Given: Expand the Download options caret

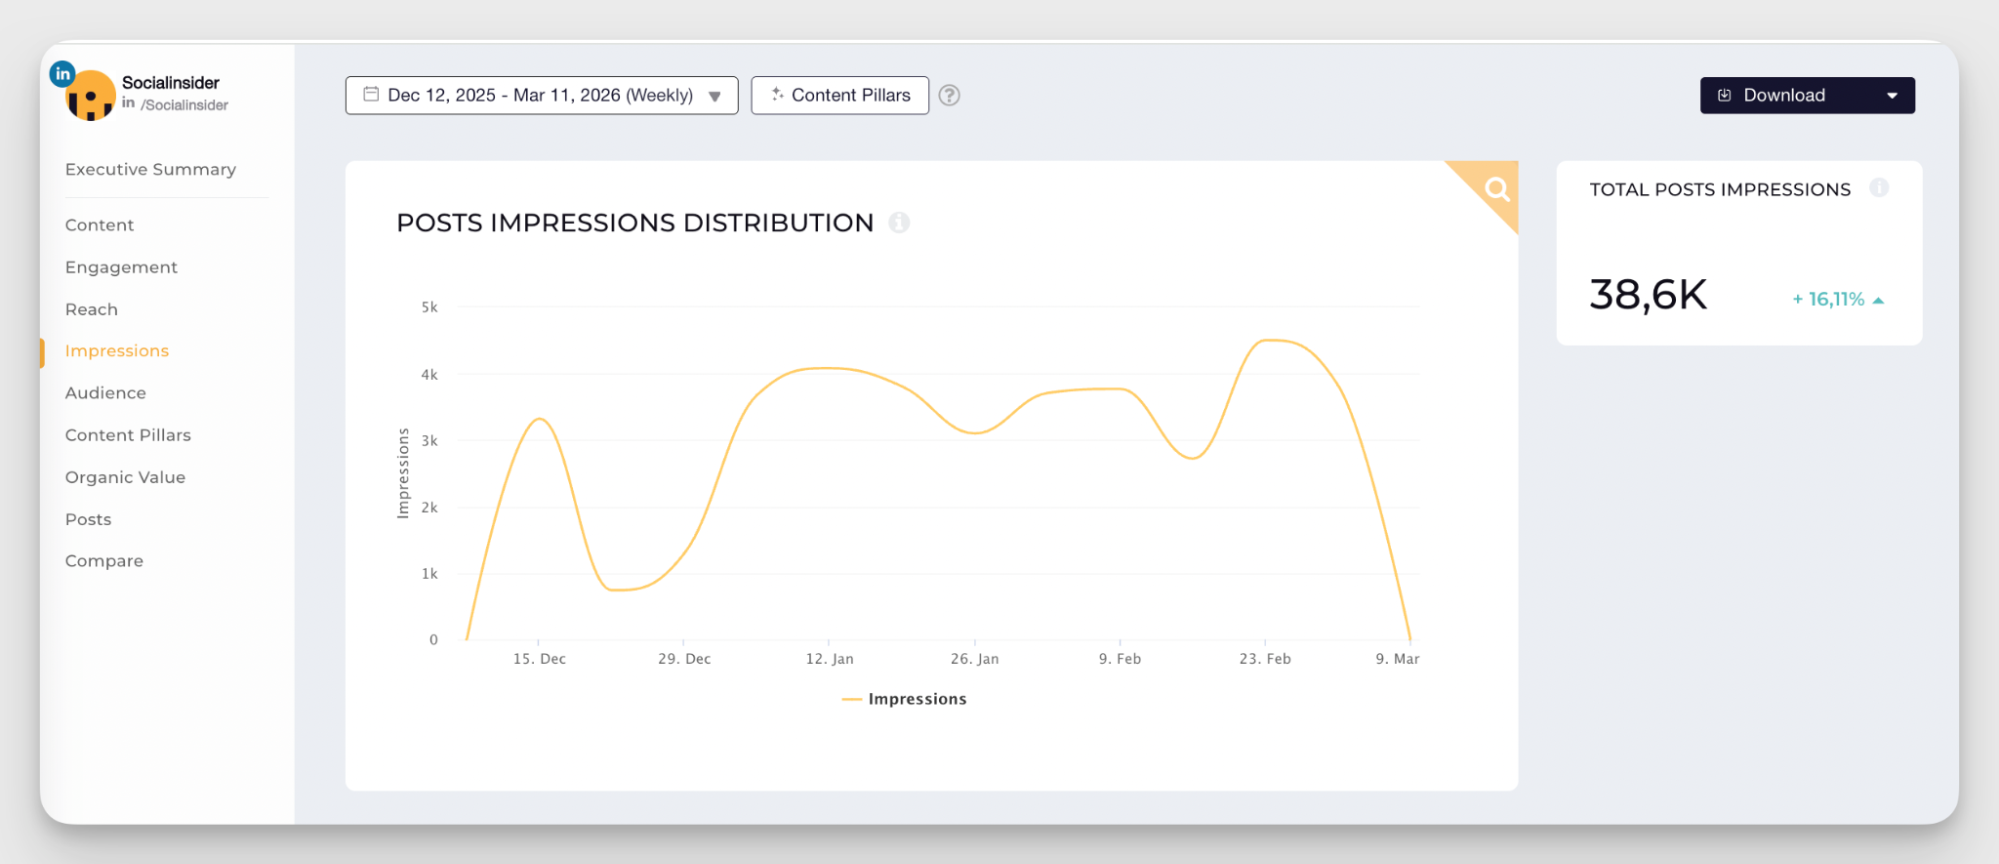Looking at the screenshot, I should click(1892, 96).
